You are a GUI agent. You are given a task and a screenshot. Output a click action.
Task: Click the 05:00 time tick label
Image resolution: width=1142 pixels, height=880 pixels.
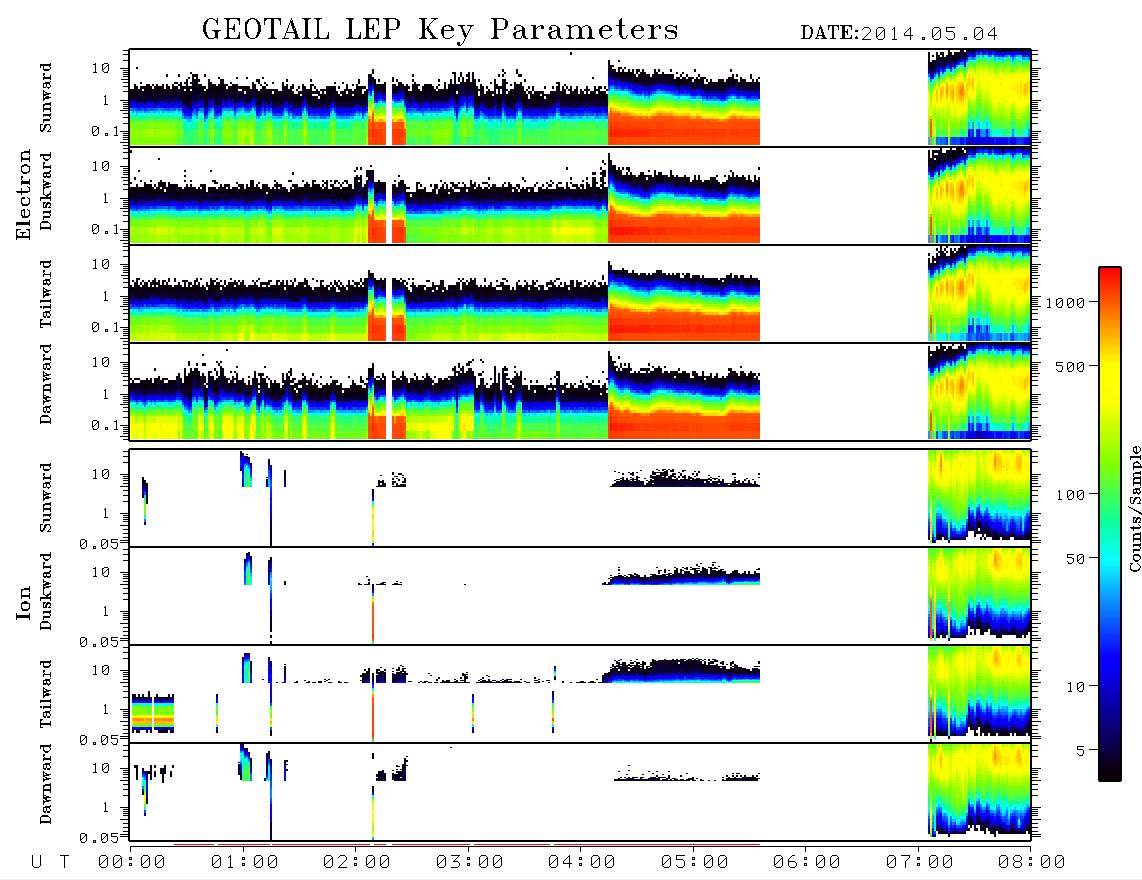(695, 863)
